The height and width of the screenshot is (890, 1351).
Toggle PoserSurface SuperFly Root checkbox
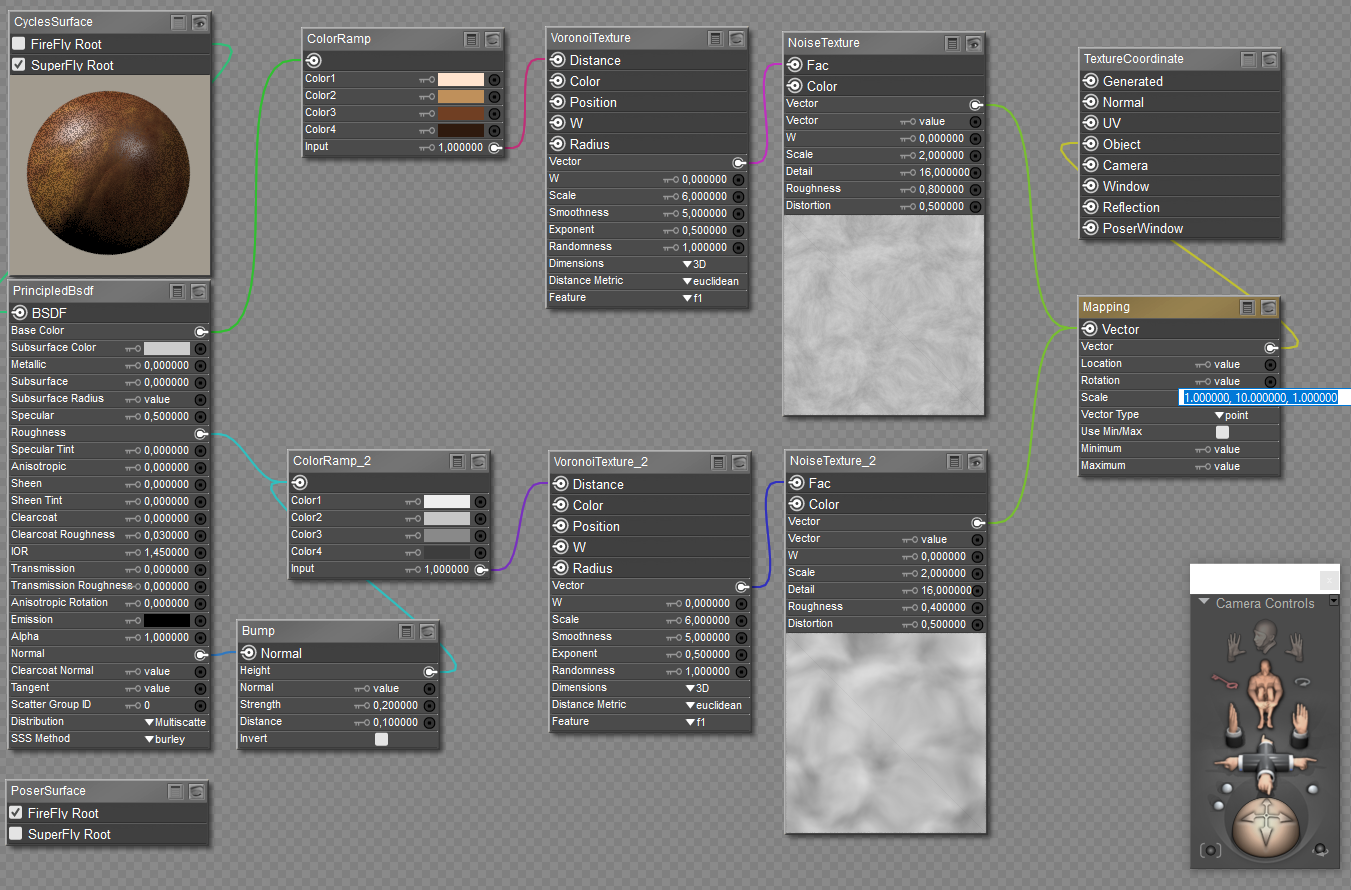tap(15, 834)
